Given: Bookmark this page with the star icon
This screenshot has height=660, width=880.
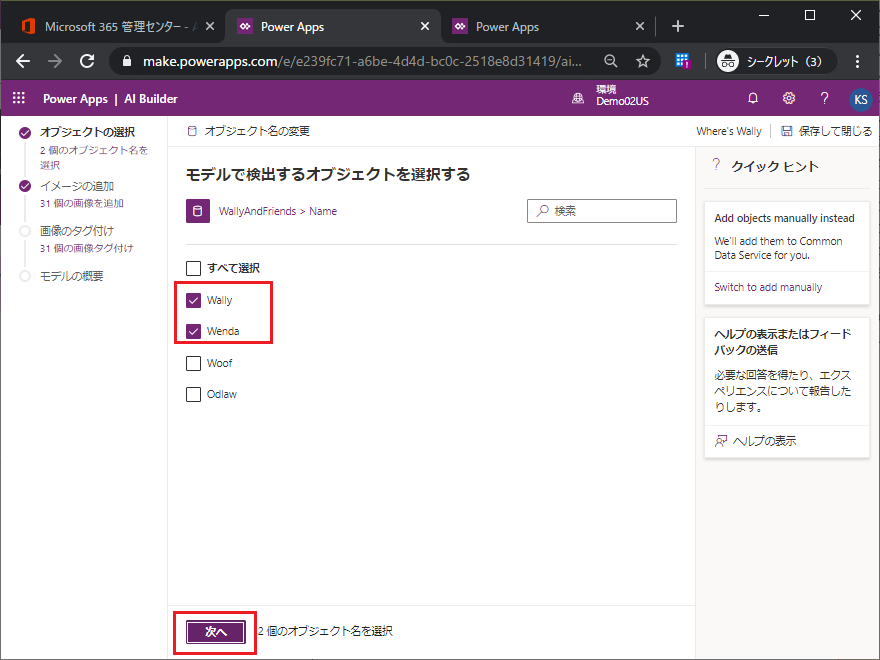Looking at the screenshot, I should (643, 61).
